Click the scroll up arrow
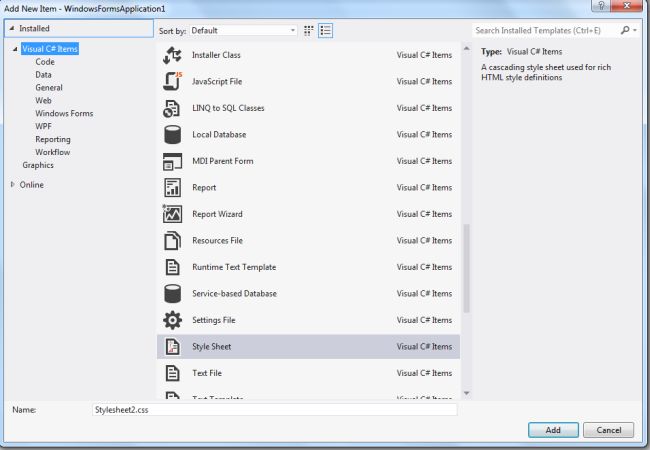The width and height of the screenshot is (650, 450). 466,48
